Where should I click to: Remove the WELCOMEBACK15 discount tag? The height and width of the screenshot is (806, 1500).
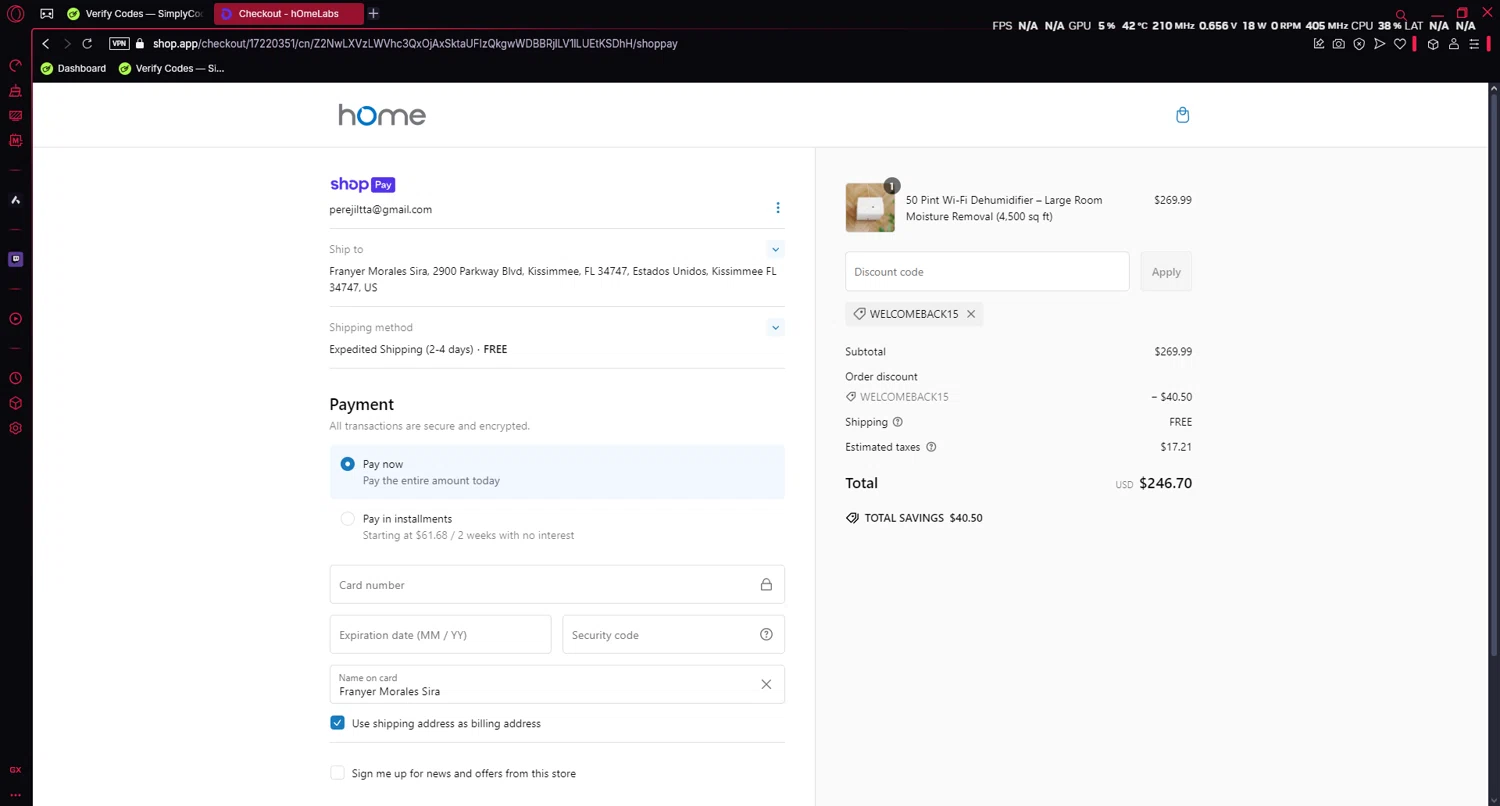click(970, 314)
